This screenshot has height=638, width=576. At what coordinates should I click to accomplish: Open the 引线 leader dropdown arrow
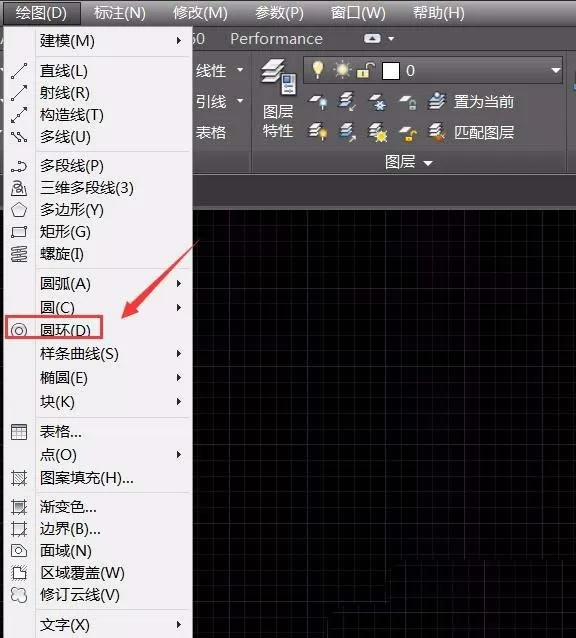(240, 101)
